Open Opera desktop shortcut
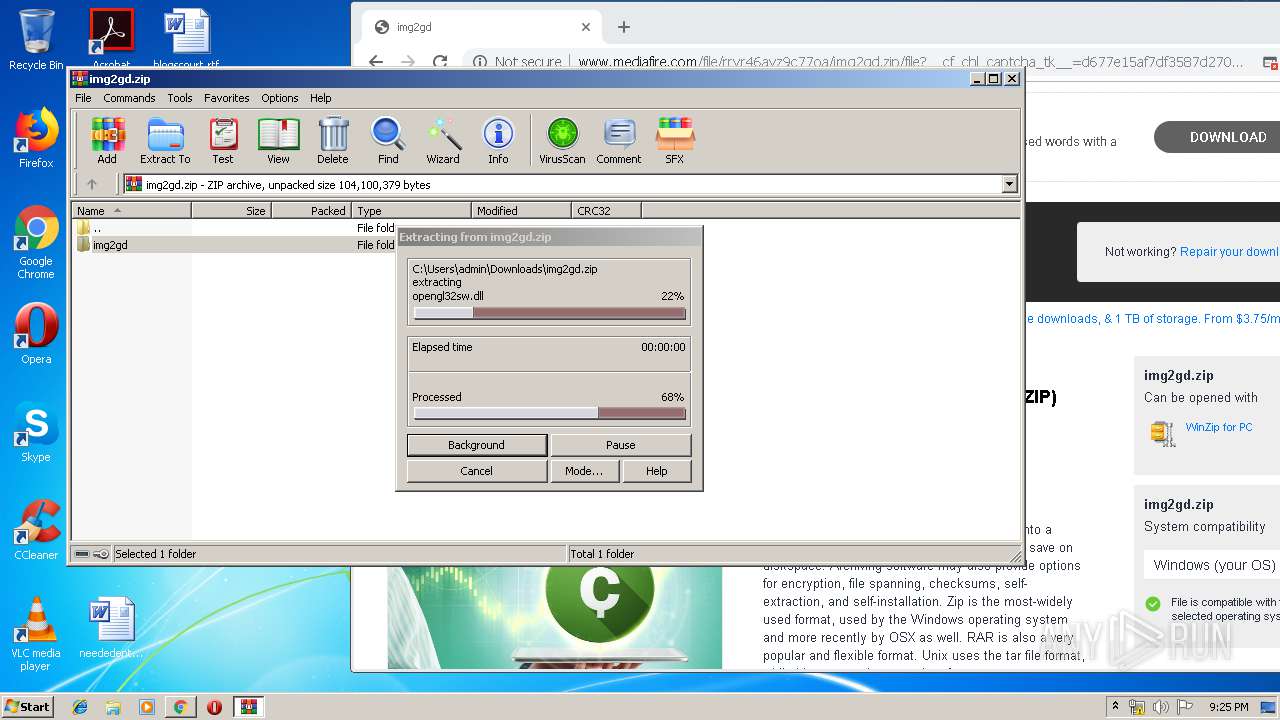The image size is (1280, 720). (x=36, y=334)
